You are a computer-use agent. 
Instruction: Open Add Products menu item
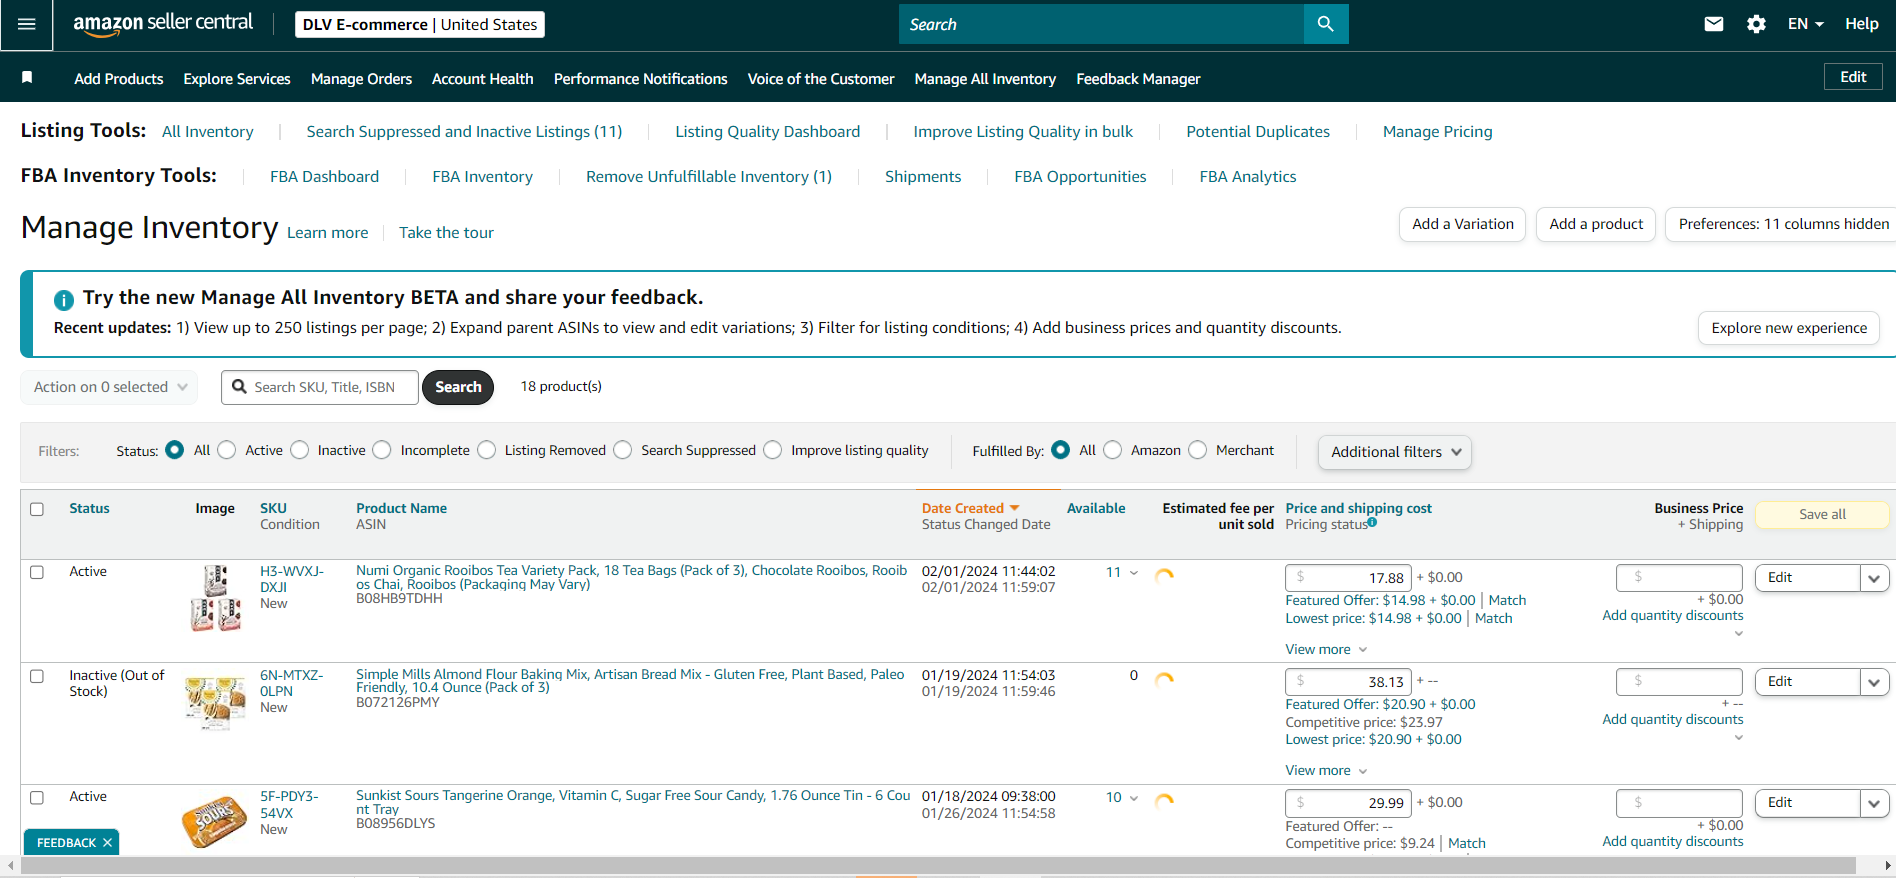click(119, 79)
